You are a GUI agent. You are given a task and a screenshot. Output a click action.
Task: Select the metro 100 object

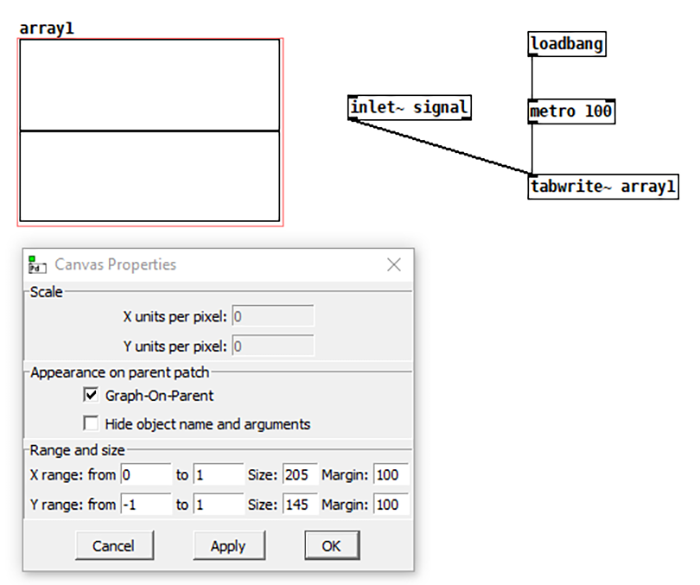[x=571, y=111]
